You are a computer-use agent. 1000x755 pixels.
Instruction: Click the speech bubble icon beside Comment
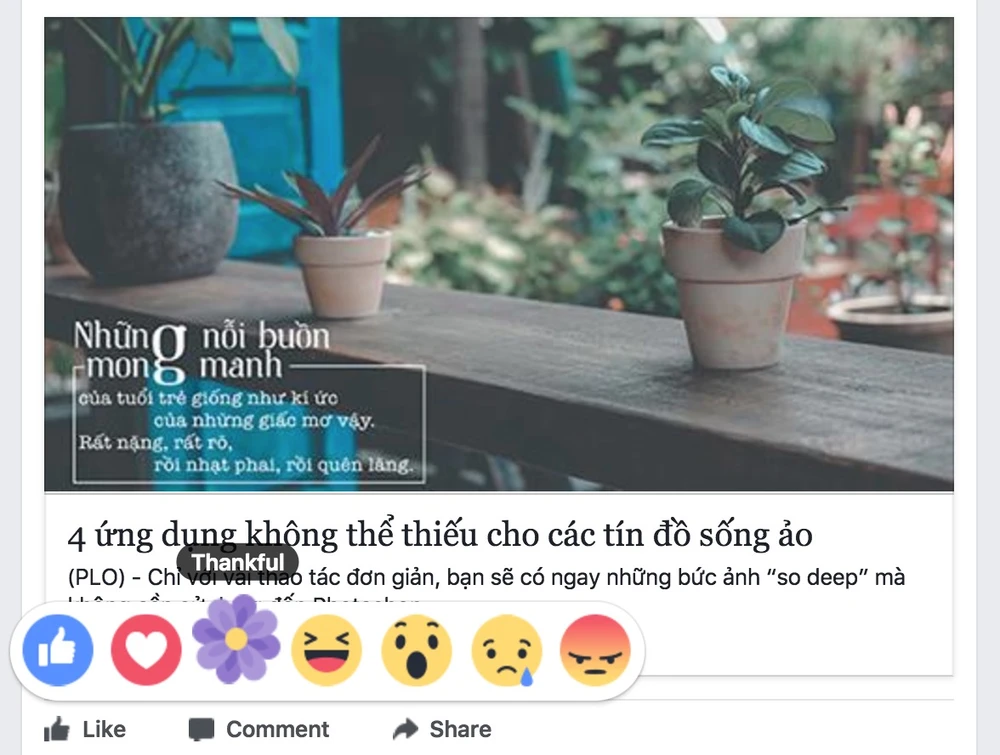coord(202,729)
